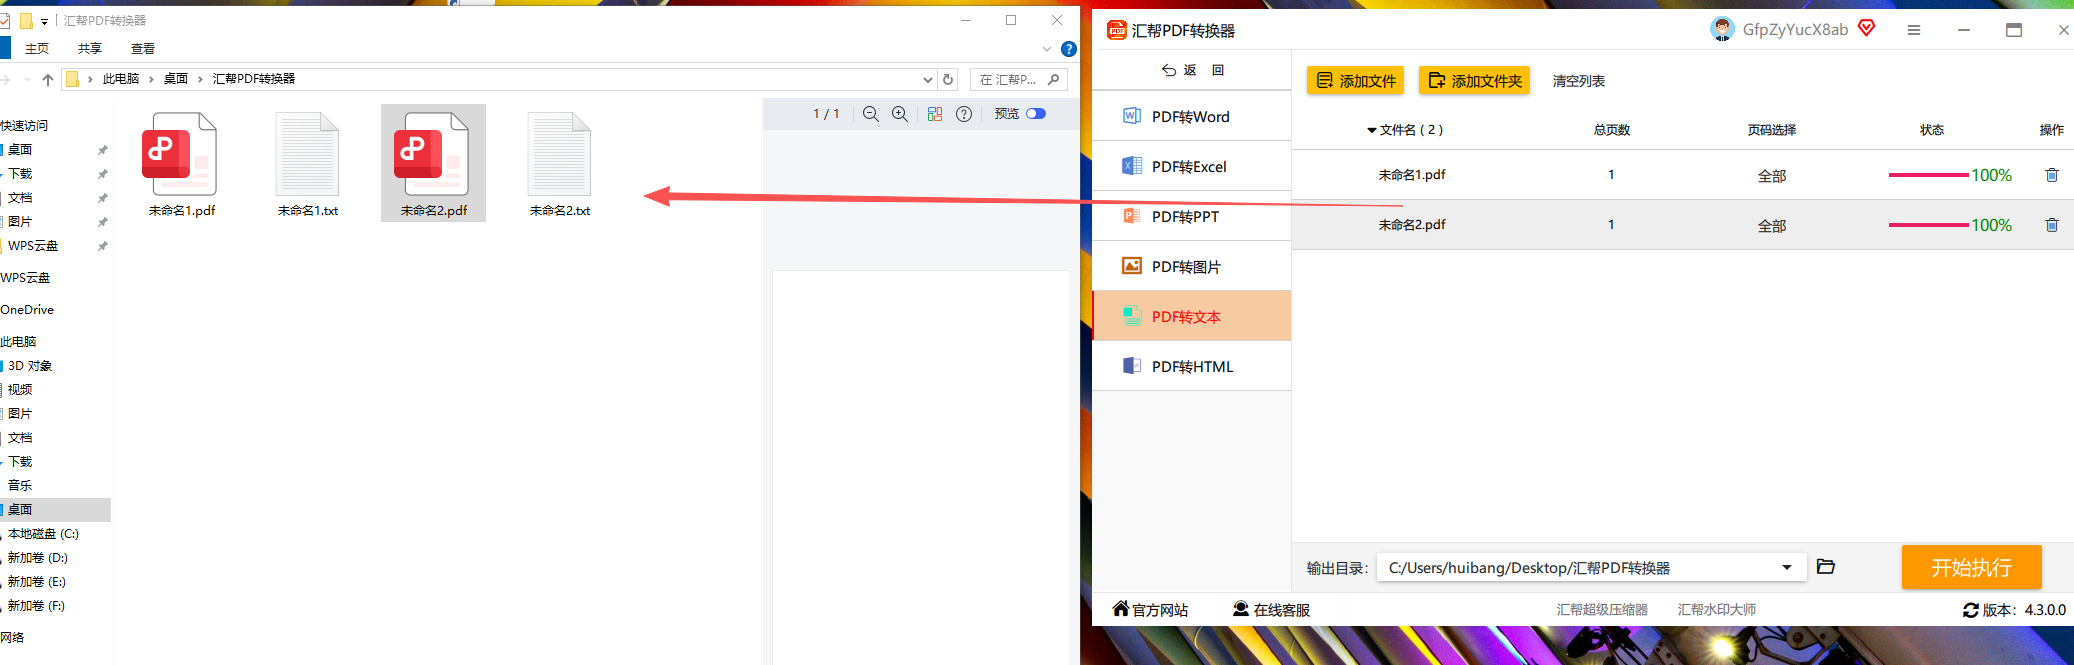Refresh the Explorer folder view

pos(948,79)
